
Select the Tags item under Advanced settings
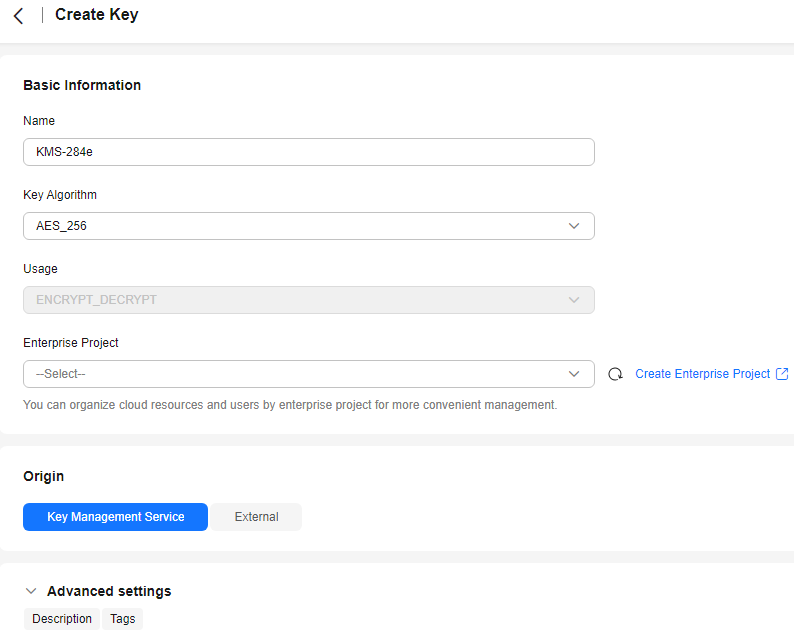coord(123,619)
